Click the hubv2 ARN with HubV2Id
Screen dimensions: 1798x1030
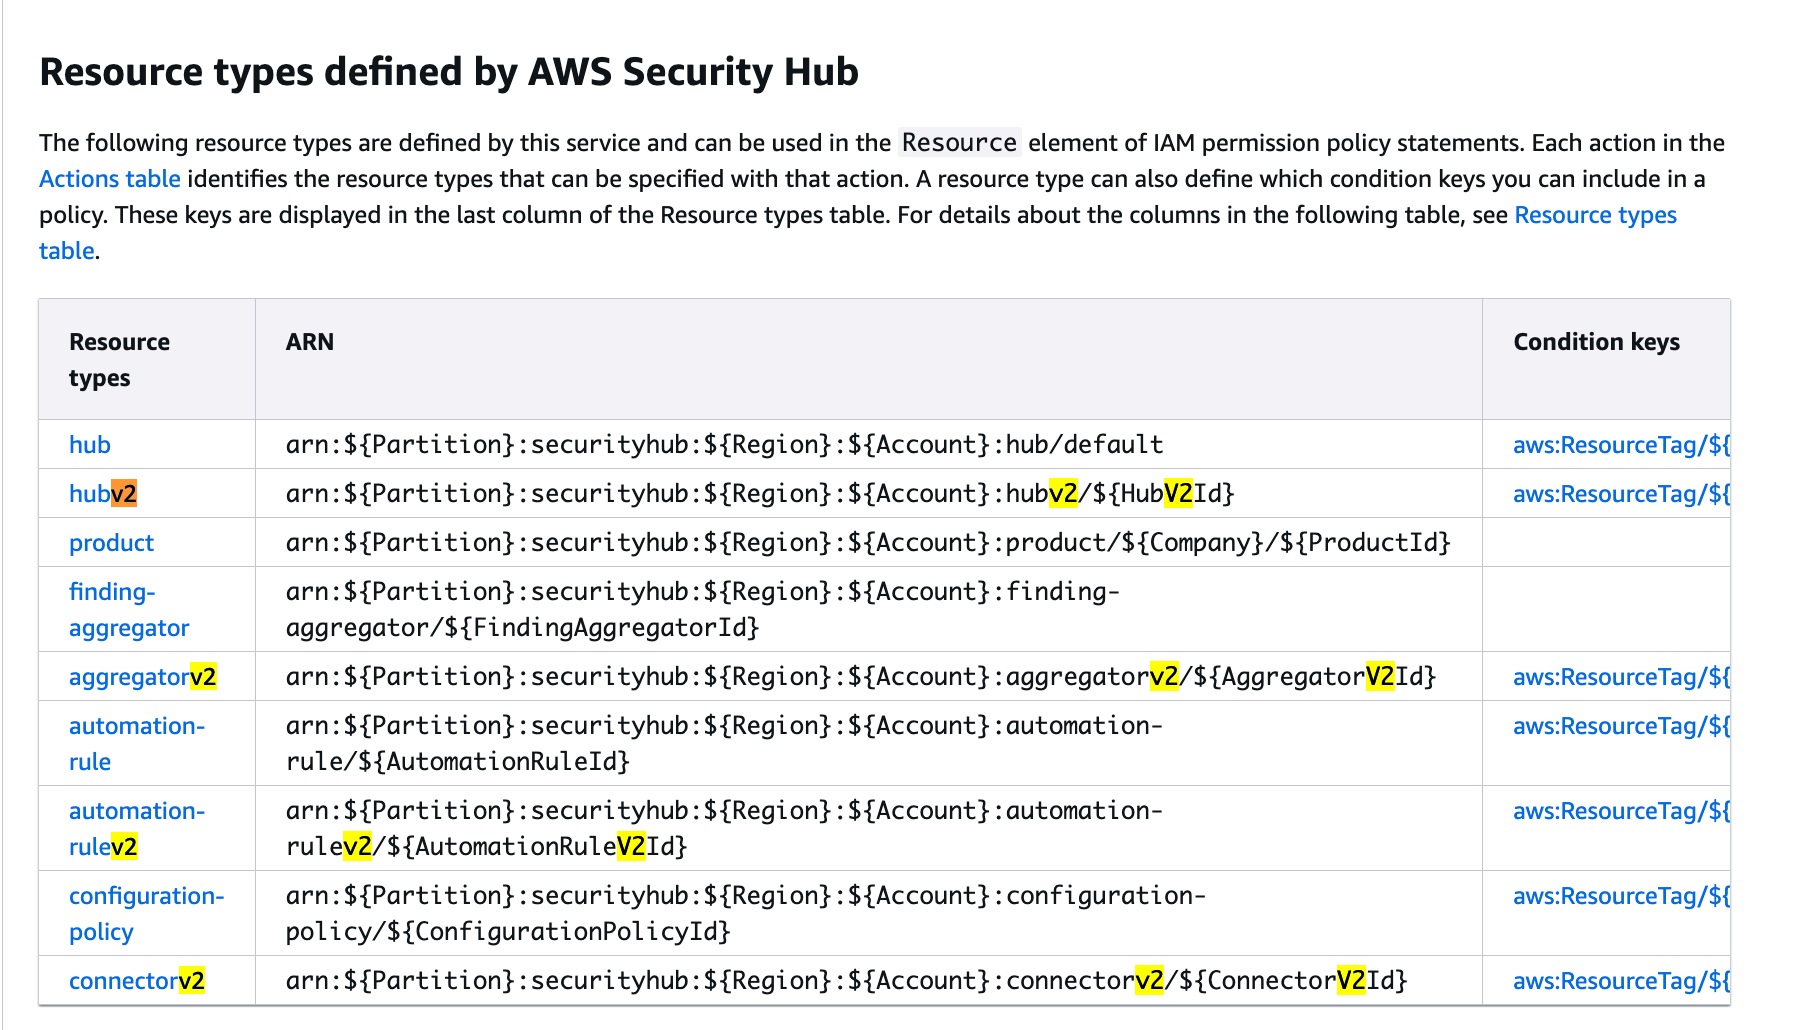[x=760, y=494]
